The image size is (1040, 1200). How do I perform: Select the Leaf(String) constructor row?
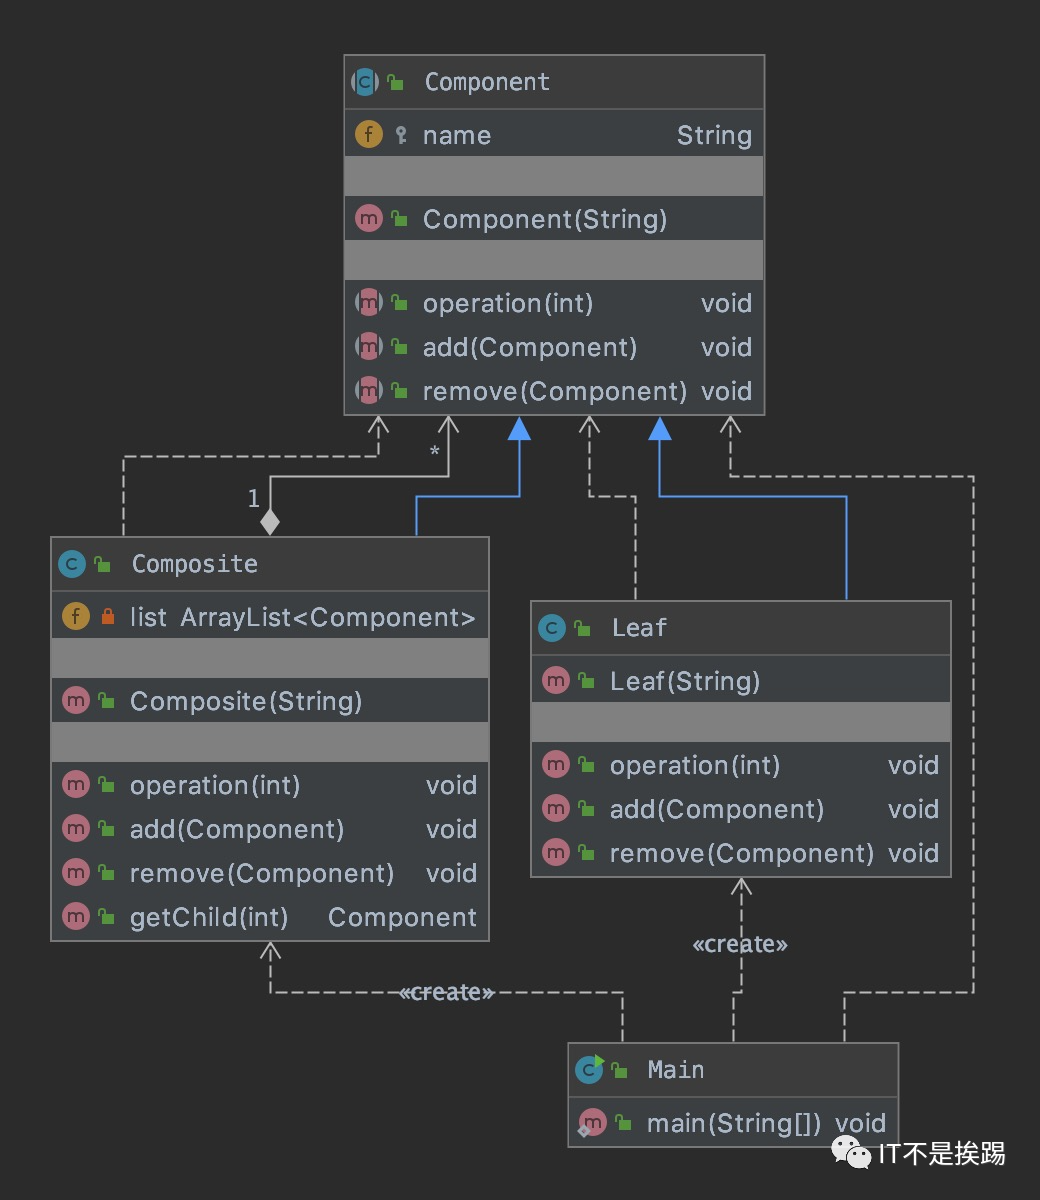click(741, 681)
